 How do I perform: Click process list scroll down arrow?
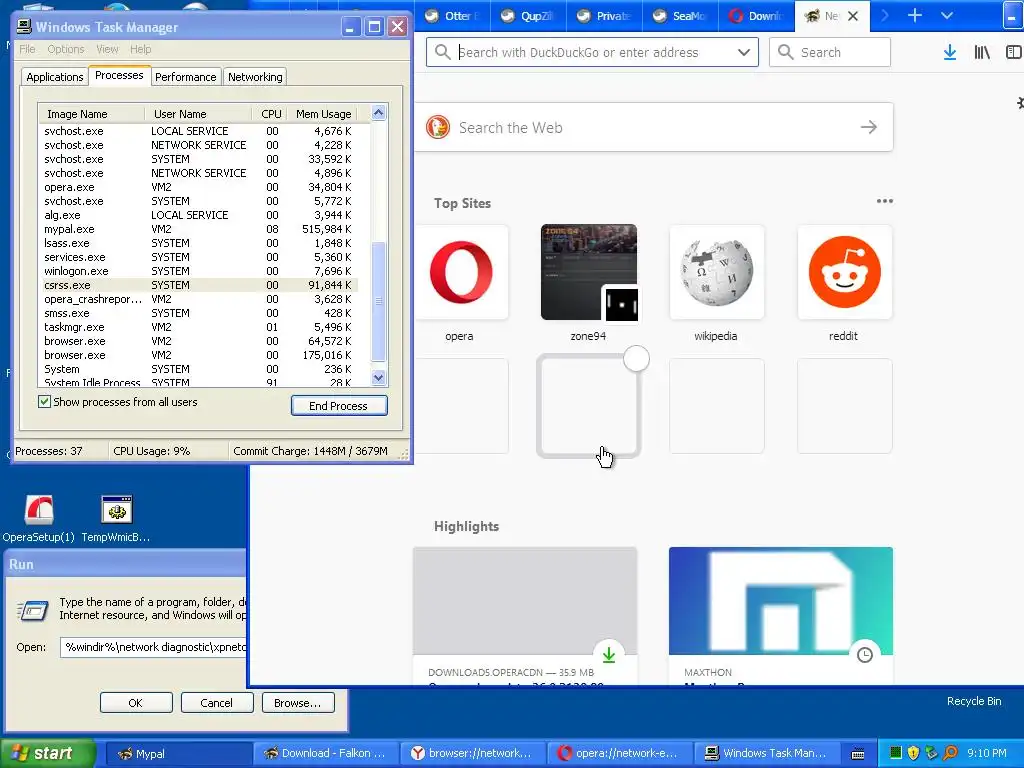point(379,377)
